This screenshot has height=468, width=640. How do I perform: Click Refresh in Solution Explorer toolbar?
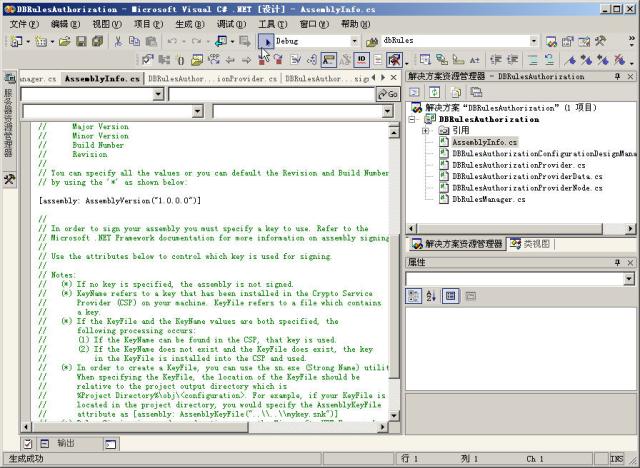click(x=435, y=92)
